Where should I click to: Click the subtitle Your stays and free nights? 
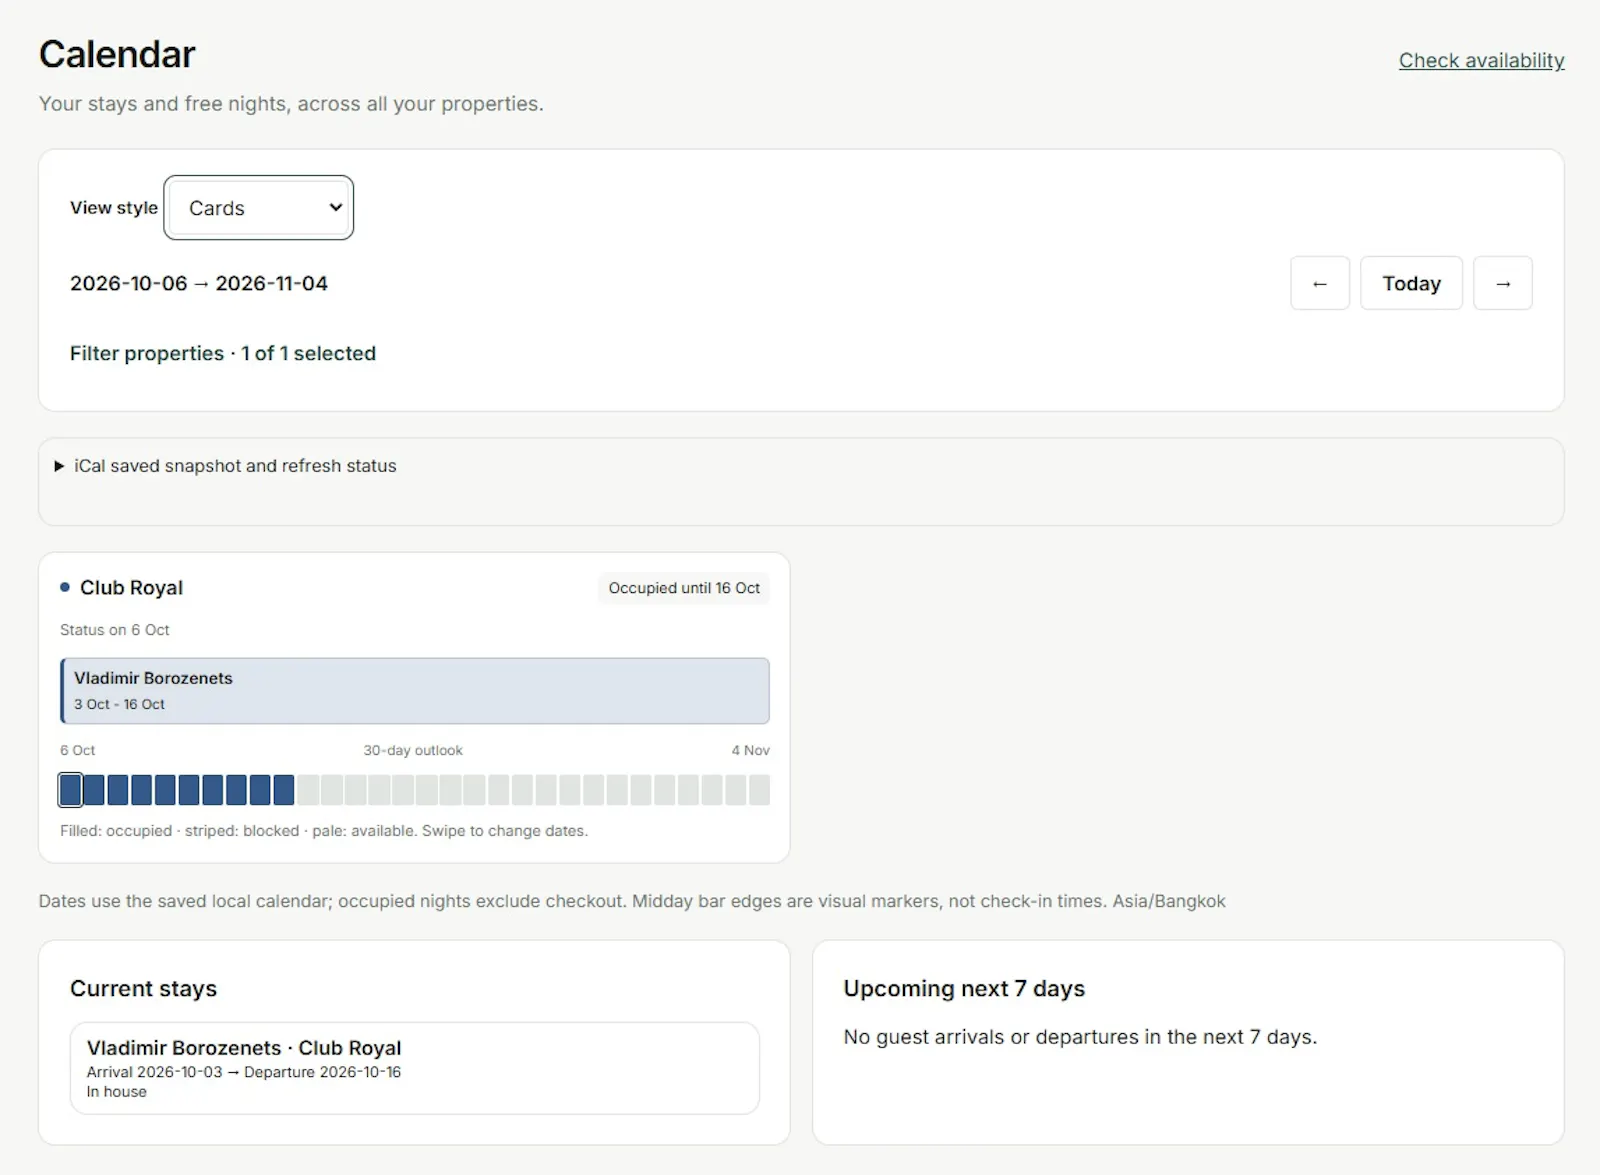tap(291, 104)
